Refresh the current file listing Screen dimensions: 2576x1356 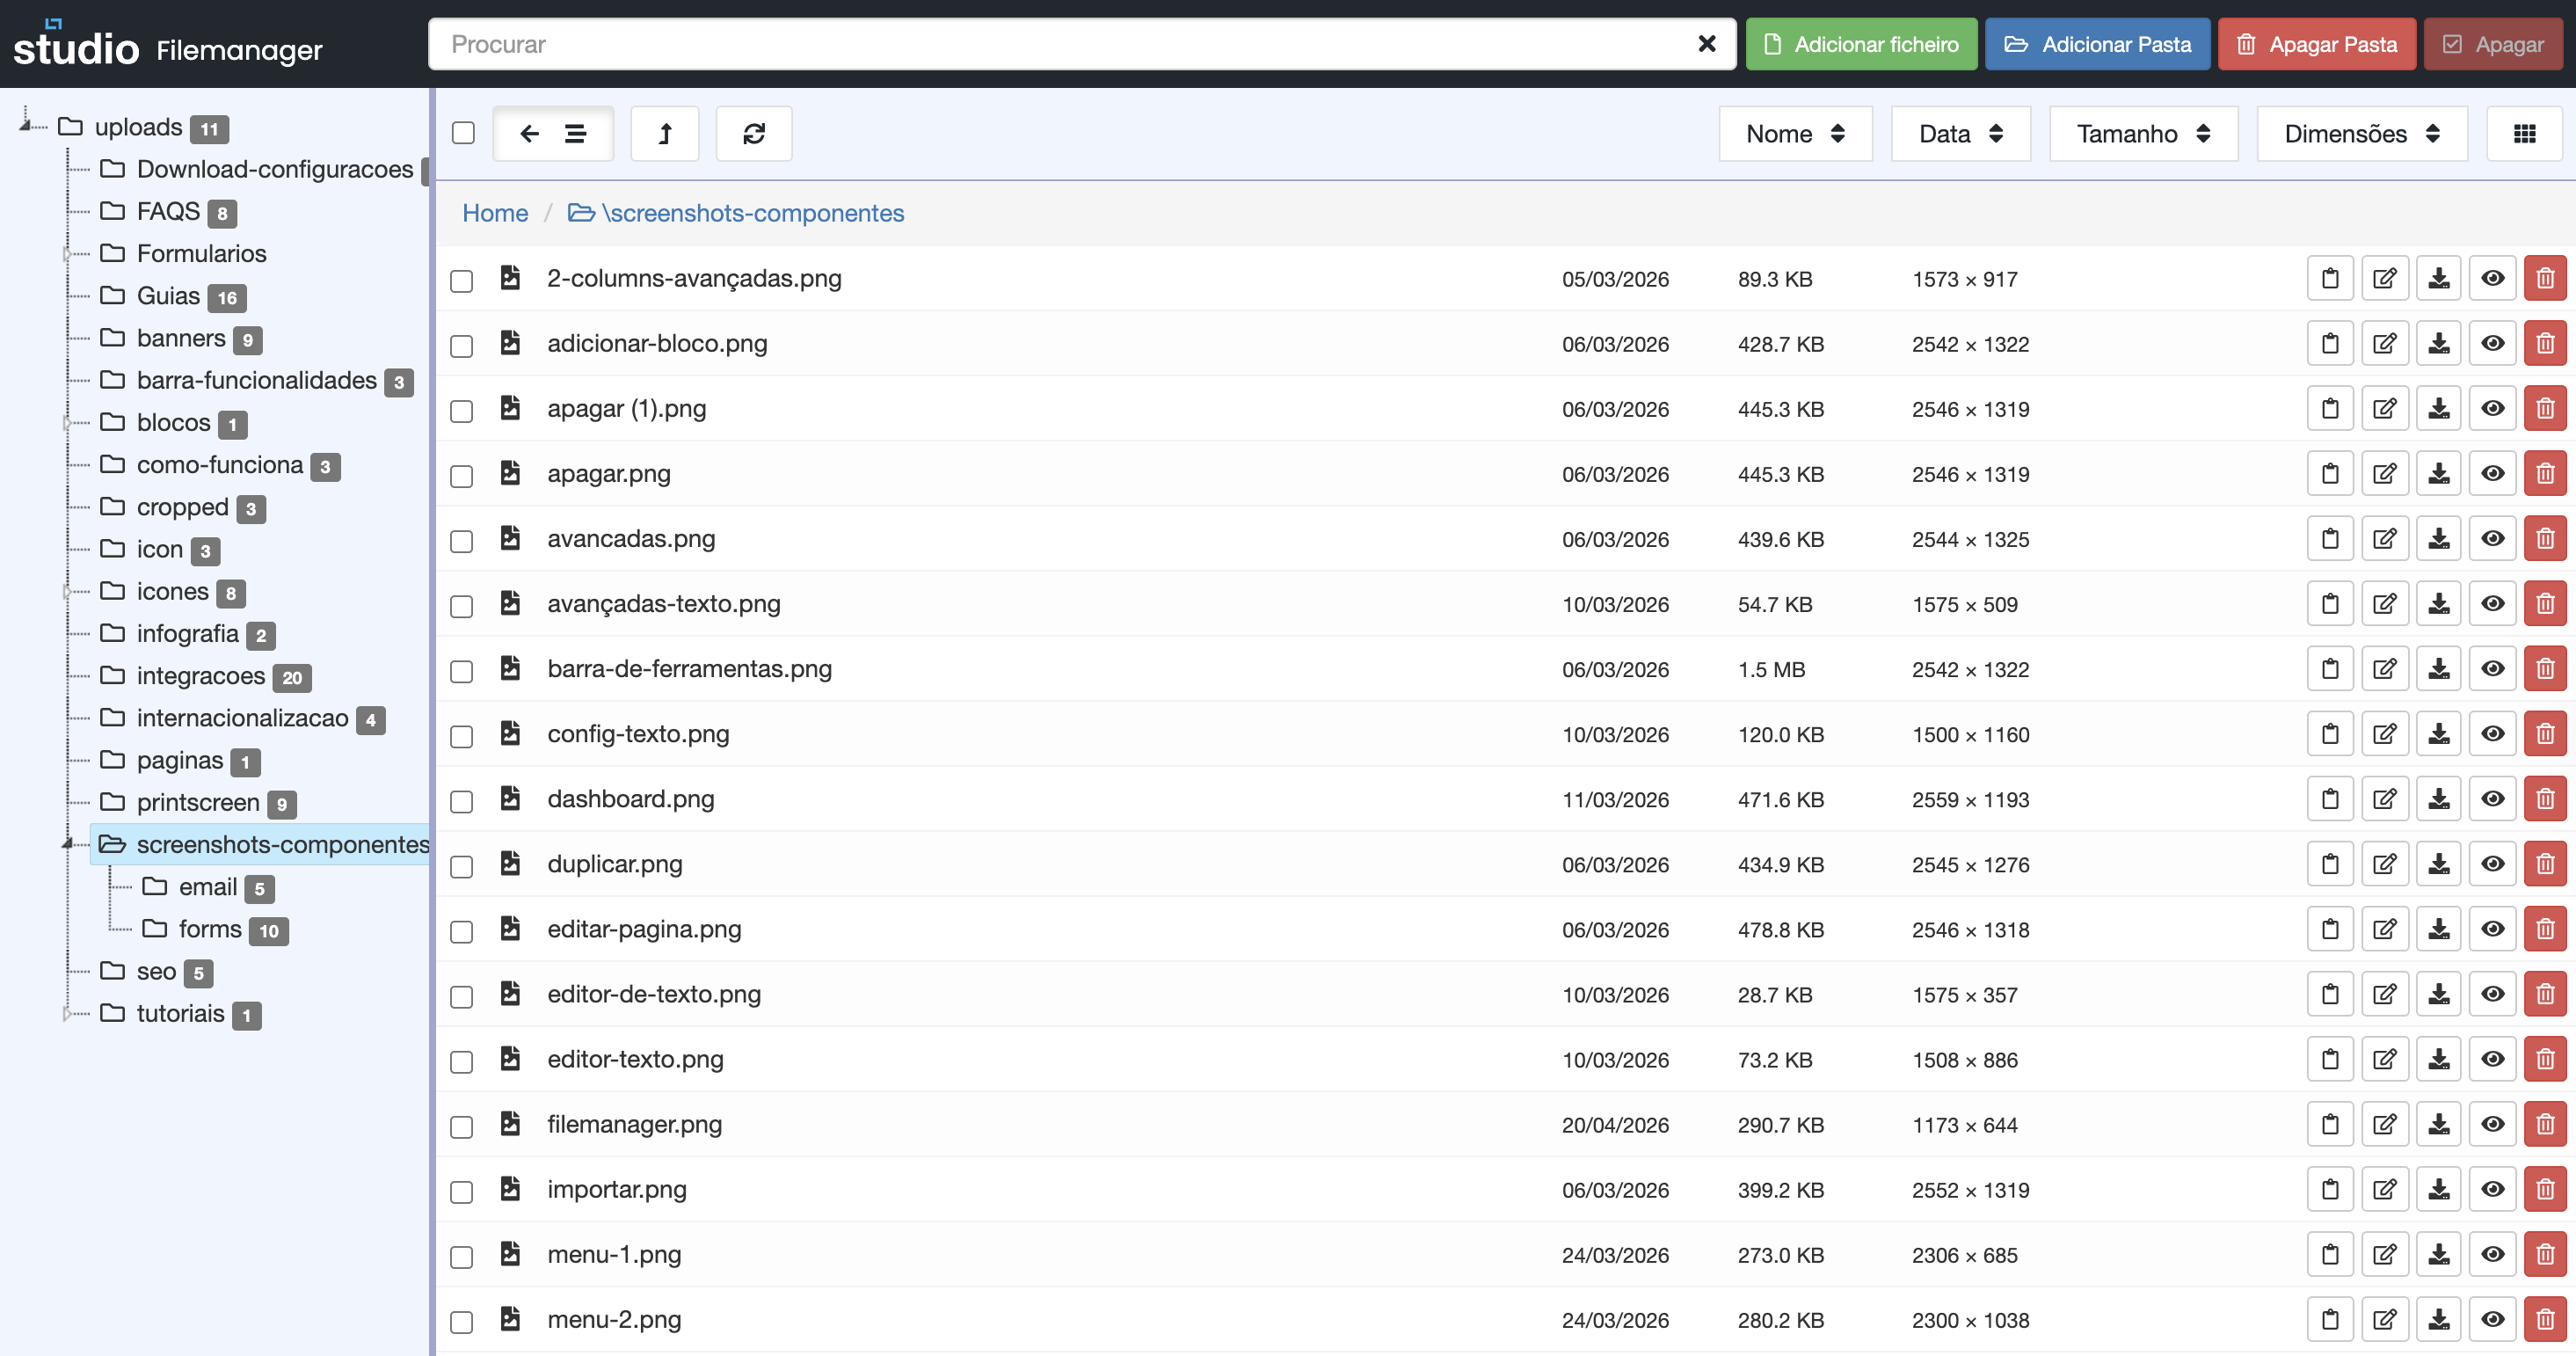point(754,133)
